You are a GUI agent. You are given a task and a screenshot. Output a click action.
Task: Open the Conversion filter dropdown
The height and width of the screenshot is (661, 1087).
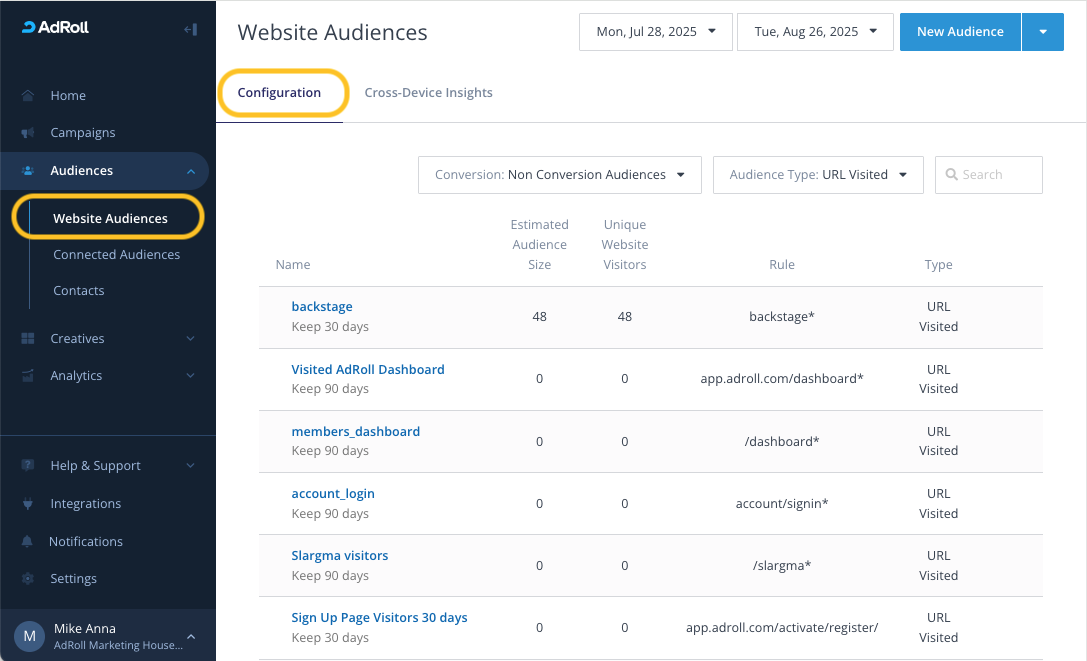point(559,175)
